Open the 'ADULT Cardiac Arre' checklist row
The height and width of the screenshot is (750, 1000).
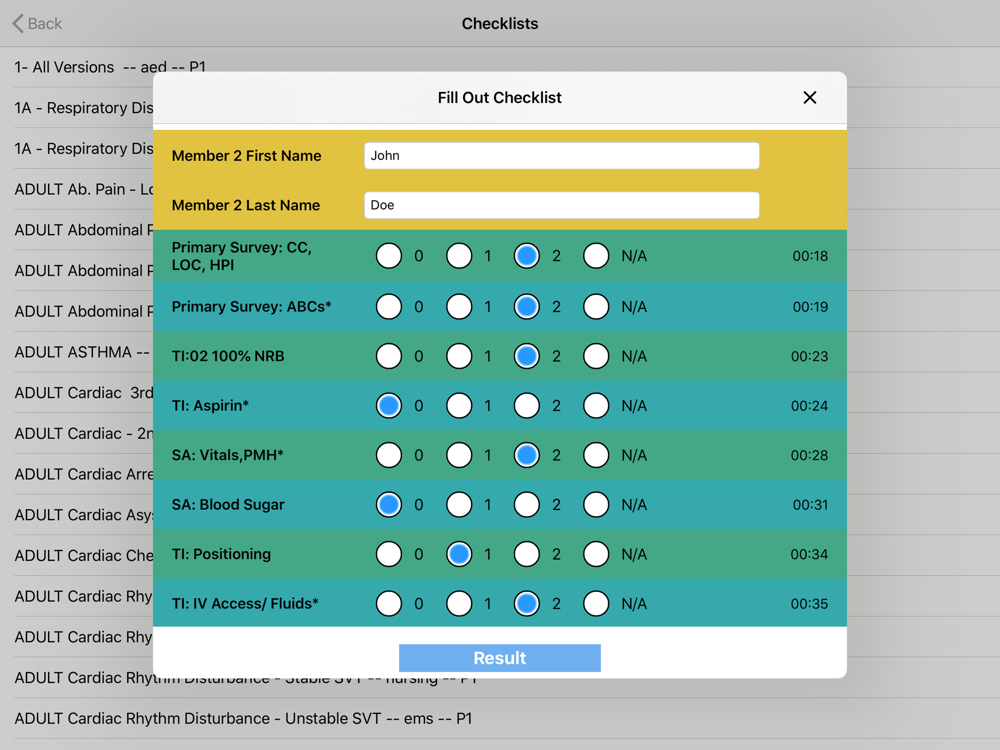click(83, 474)
